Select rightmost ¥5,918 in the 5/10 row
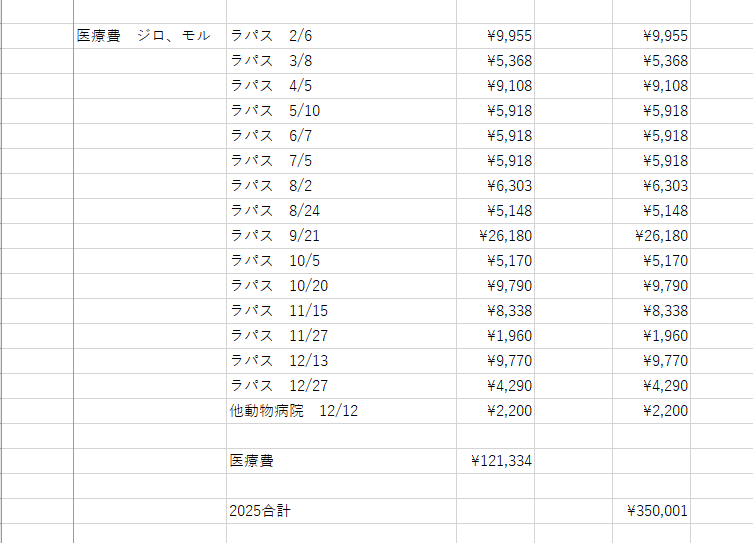This screenshot has height=543, width=753. click(651, 111)
